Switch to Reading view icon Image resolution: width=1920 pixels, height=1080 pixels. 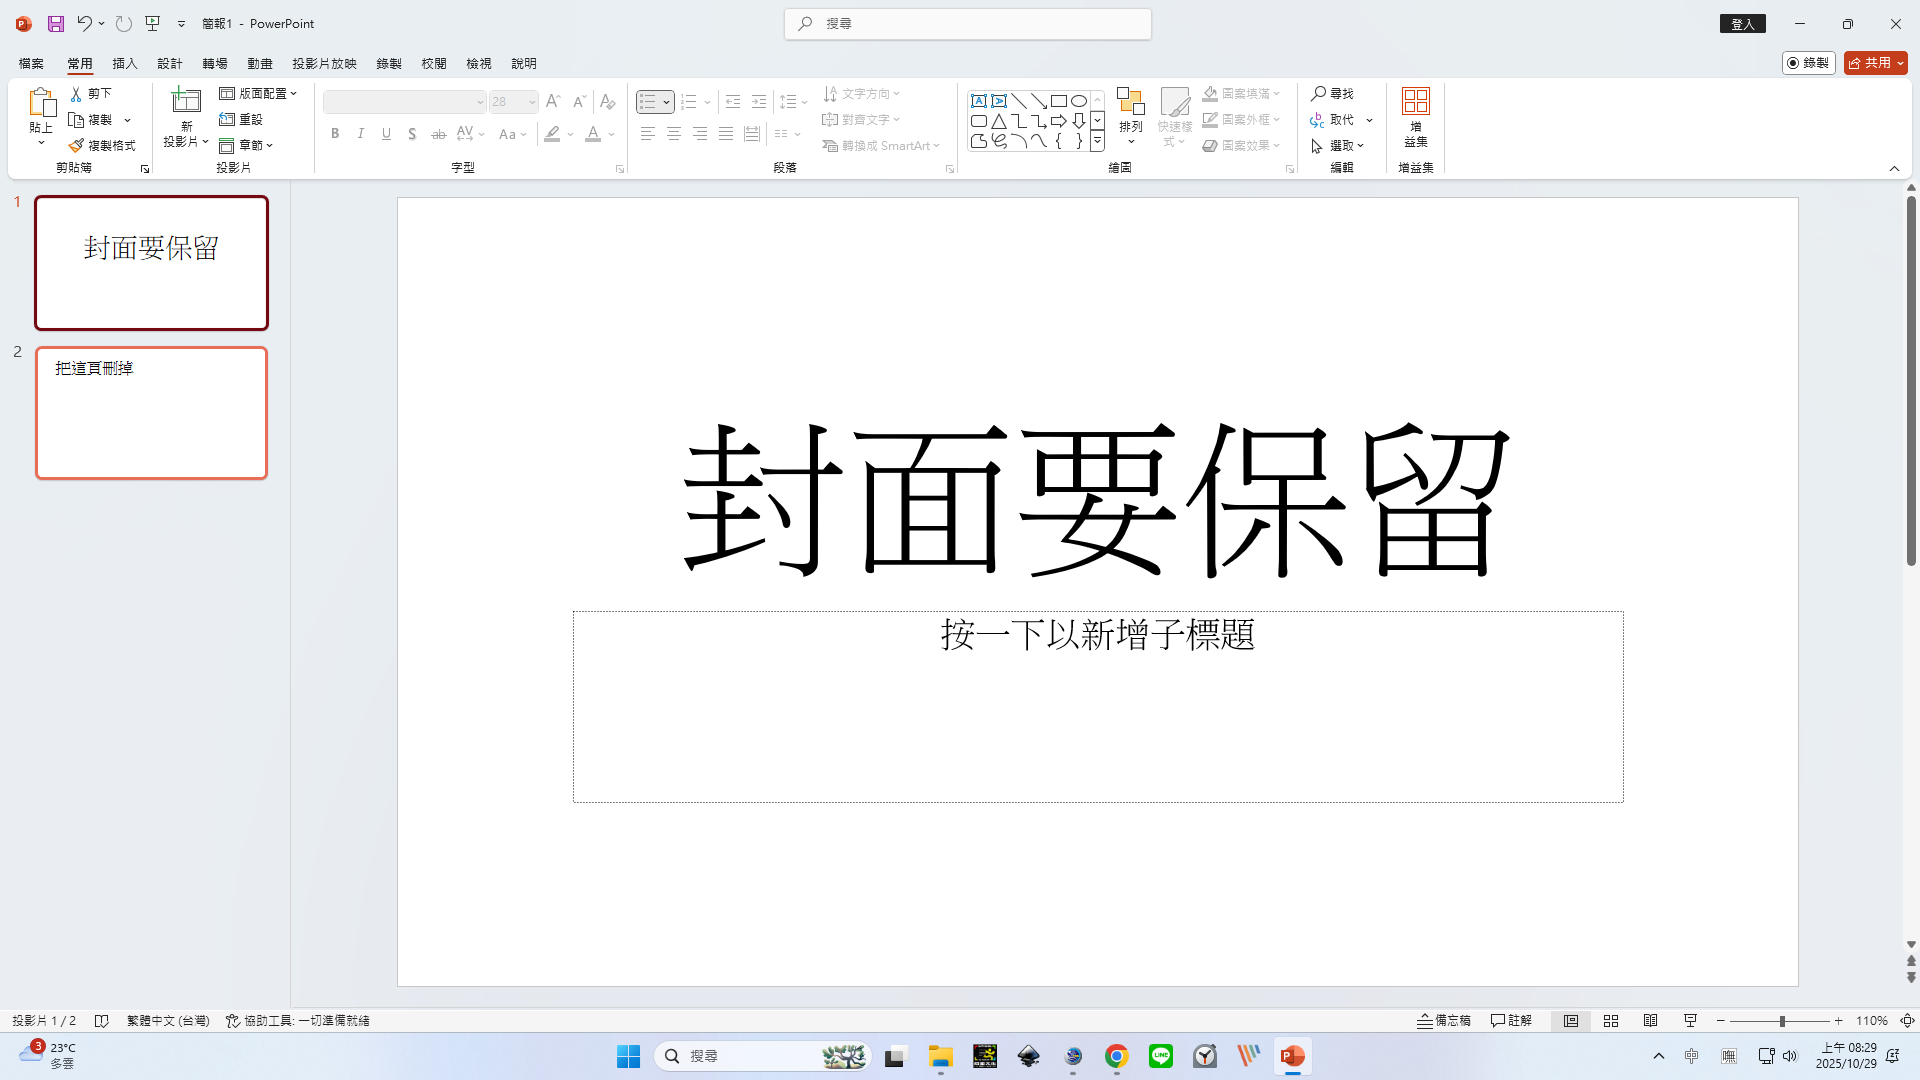(x=1650, y=1021)
